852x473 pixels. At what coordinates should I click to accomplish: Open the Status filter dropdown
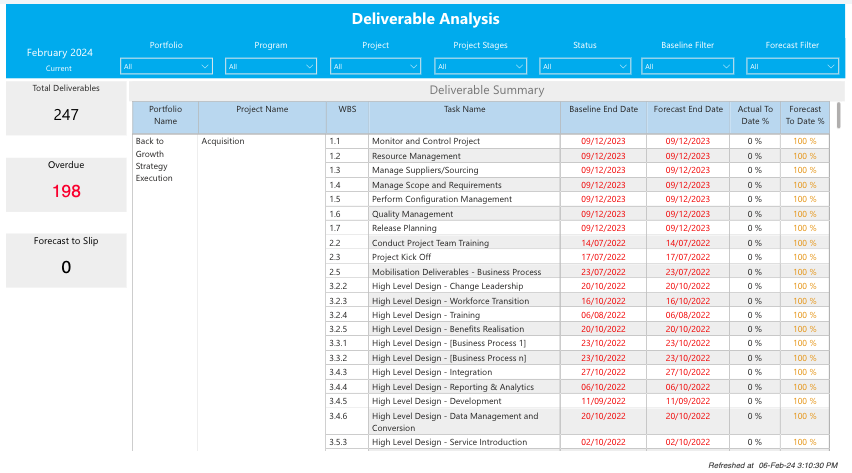tap(585, 66)
